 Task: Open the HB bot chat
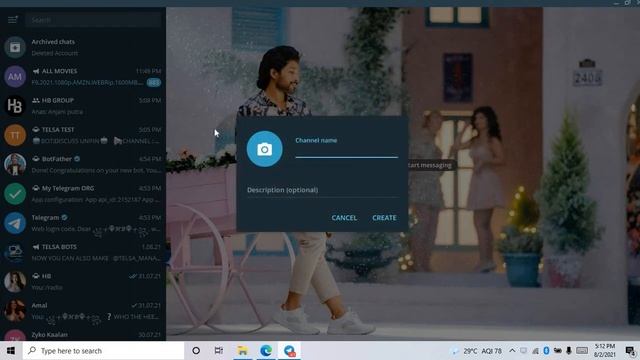[83, 282]
